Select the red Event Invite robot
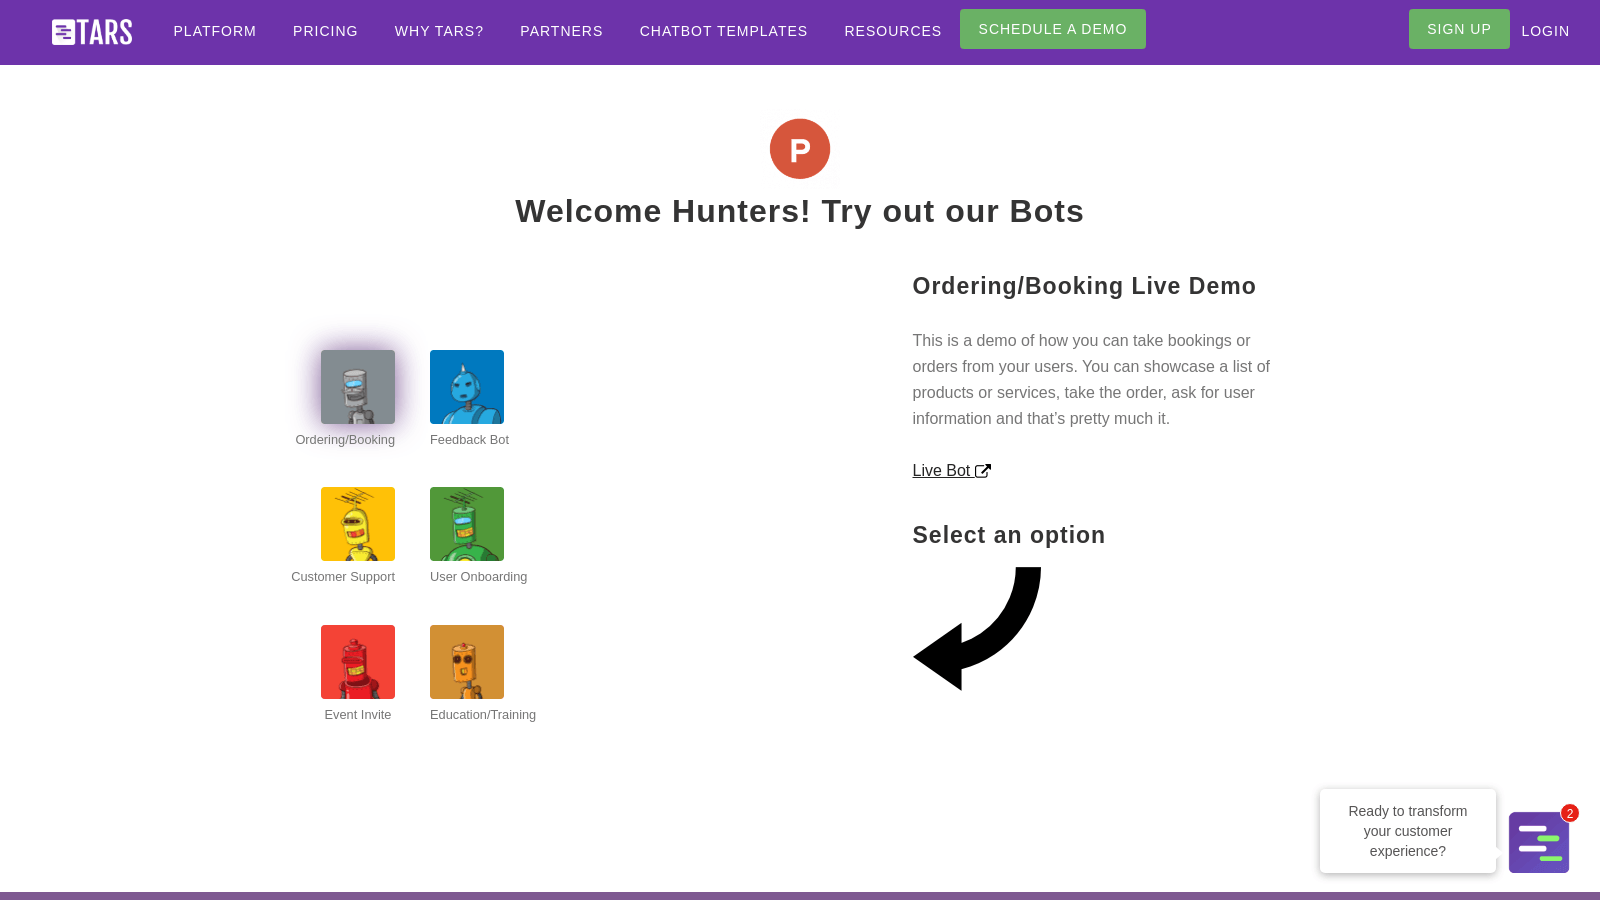 coord(358,662)
